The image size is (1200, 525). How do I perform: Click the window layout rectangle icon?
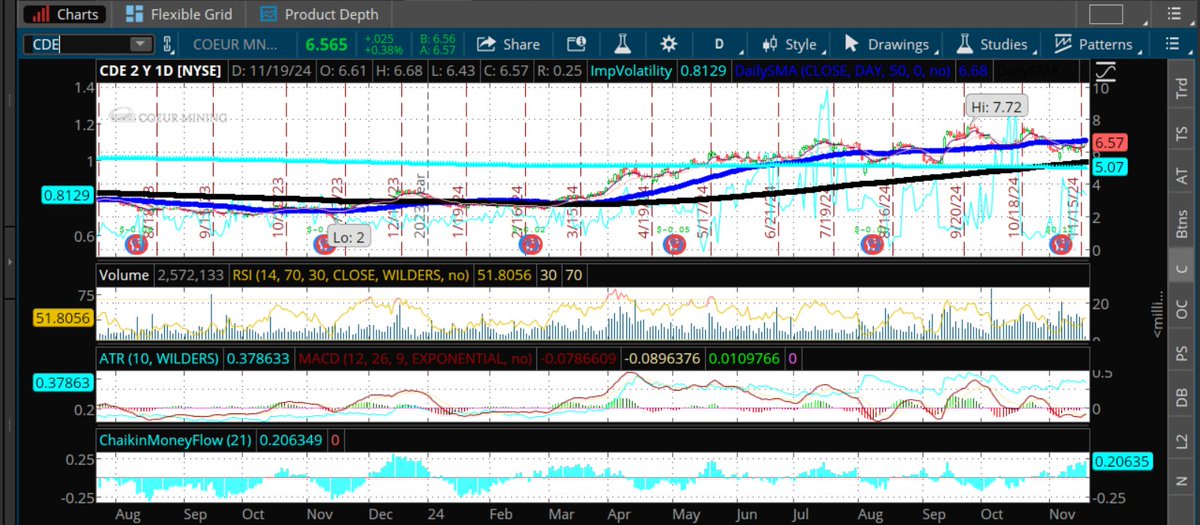(1105, 14)
